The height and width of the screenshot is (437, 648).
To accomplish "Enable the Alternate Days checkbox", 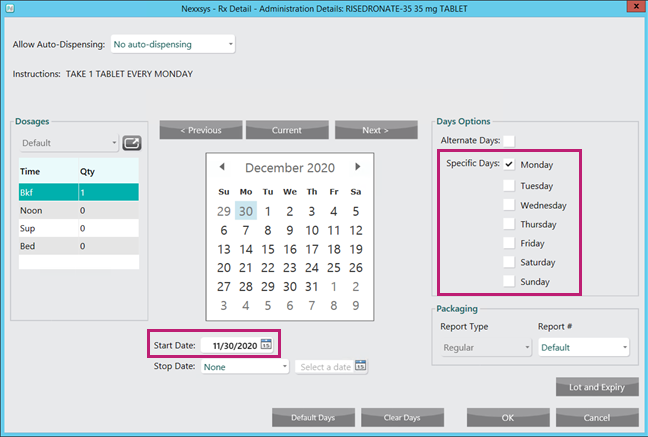I will coord(510,141).
